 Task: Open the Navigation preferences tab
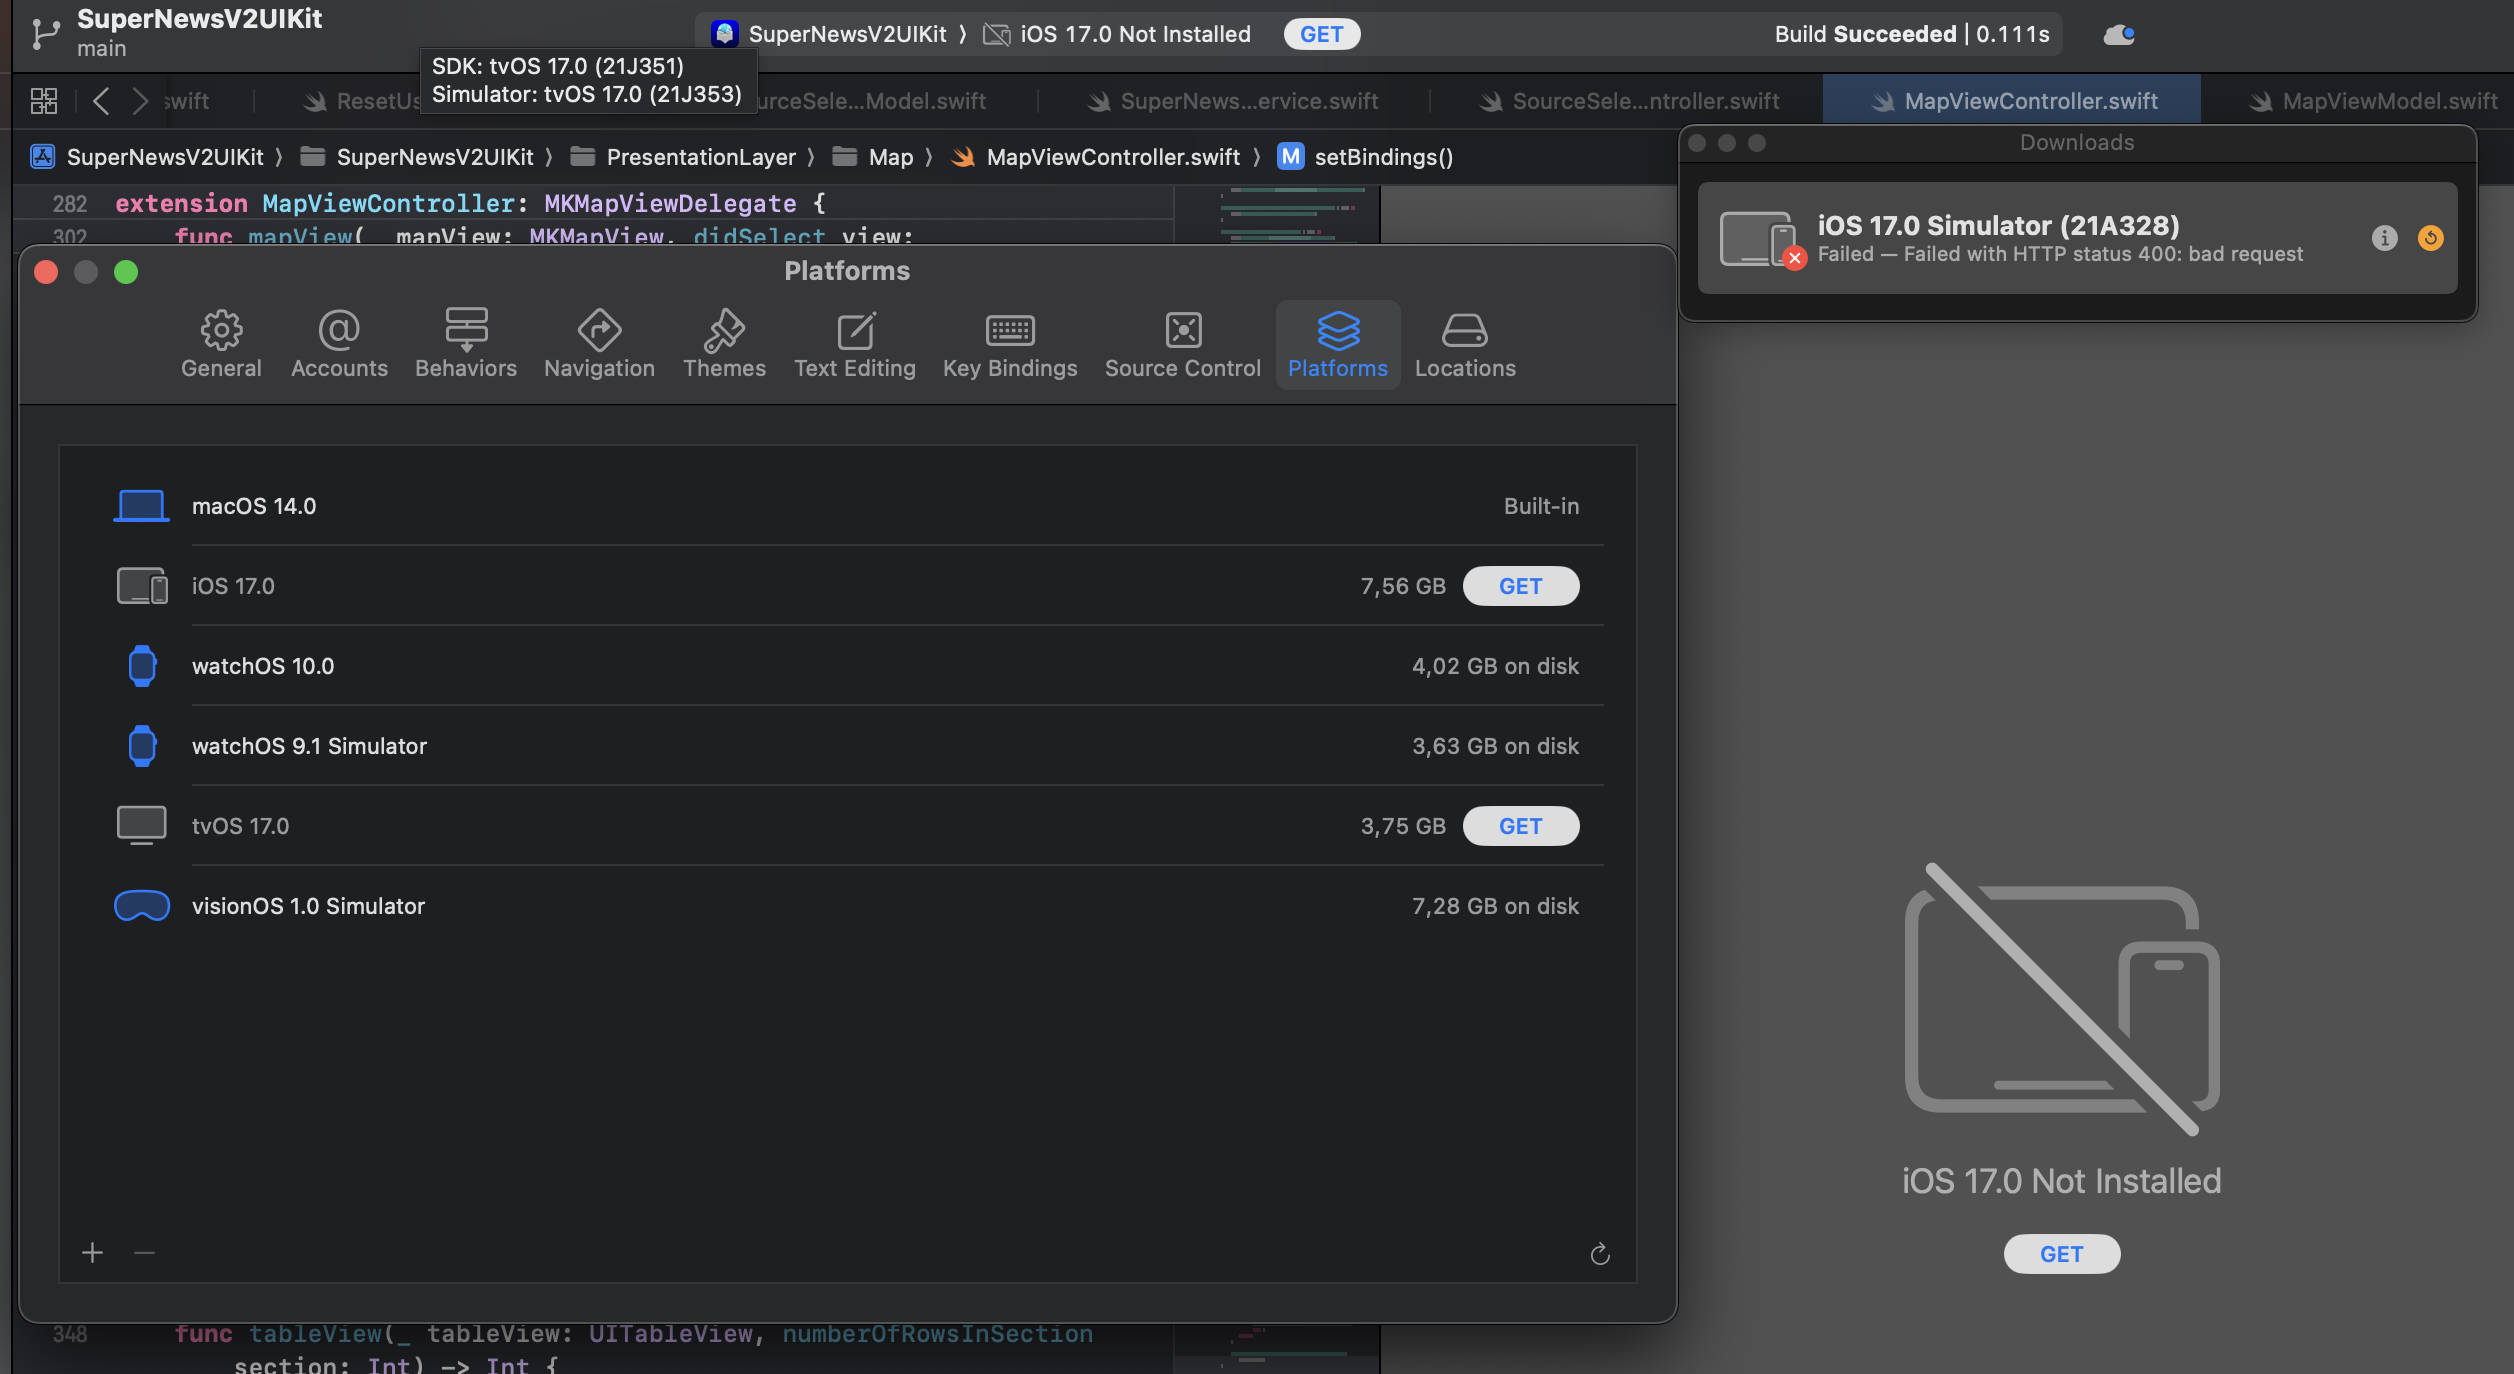tap(599, 344)
